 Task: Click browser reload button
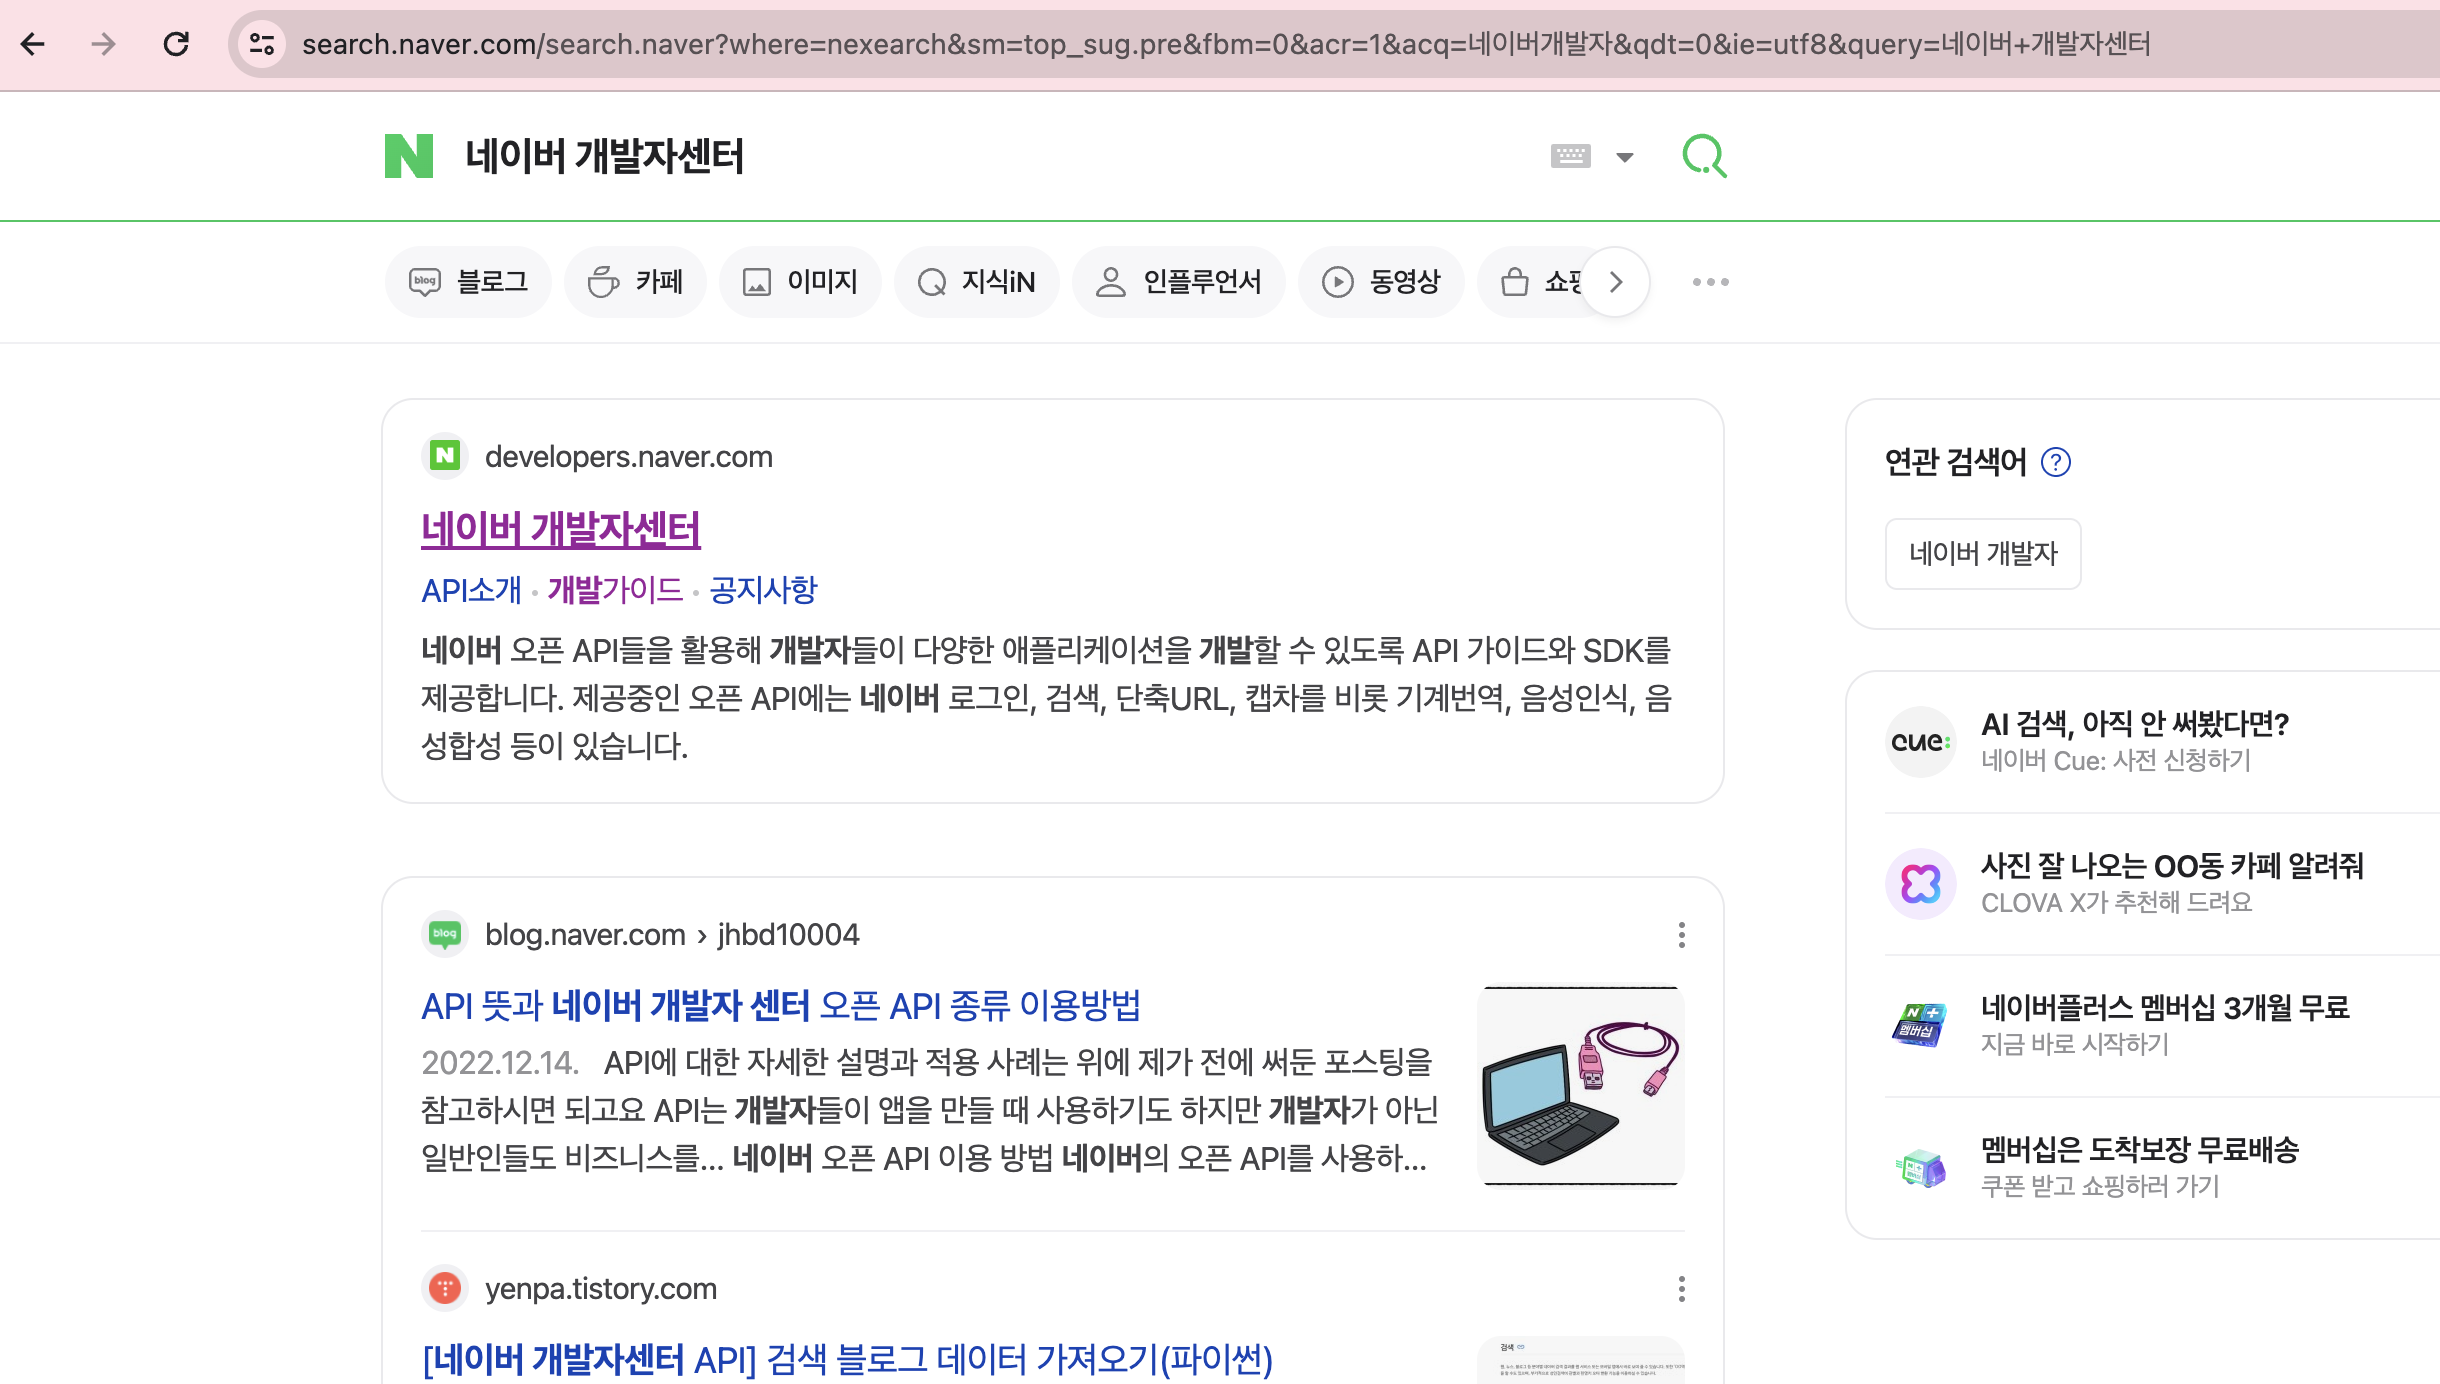(x=176, y=44)
